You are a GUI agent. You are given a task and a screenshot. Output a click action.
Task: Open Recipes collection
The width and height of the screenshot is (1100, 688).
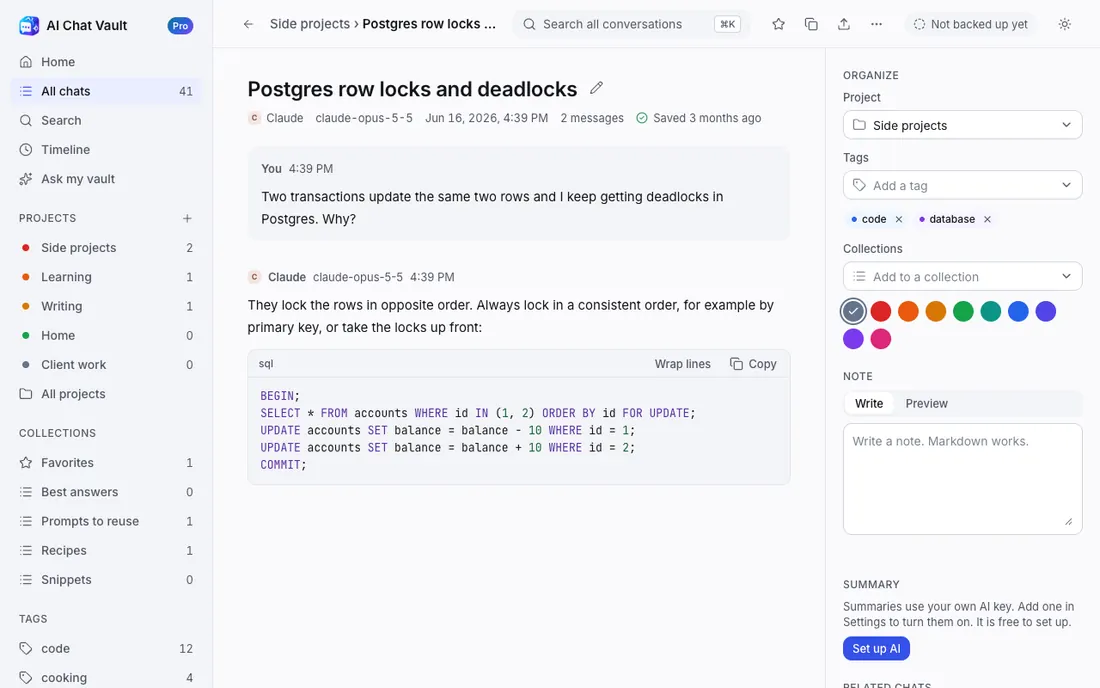pyautogui.click(x=106, y=551)
